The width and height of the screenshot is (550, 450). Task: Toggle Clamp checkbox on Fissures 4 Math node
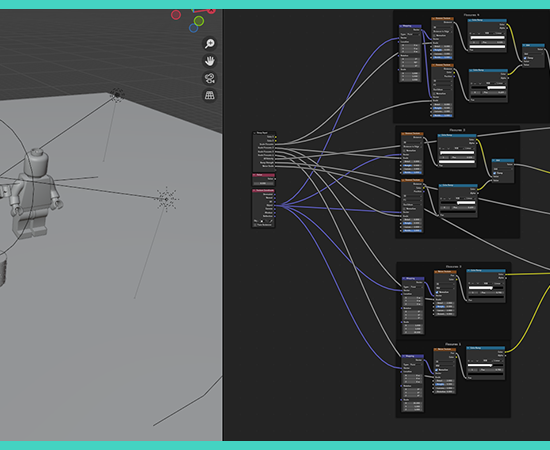point(525,58)
